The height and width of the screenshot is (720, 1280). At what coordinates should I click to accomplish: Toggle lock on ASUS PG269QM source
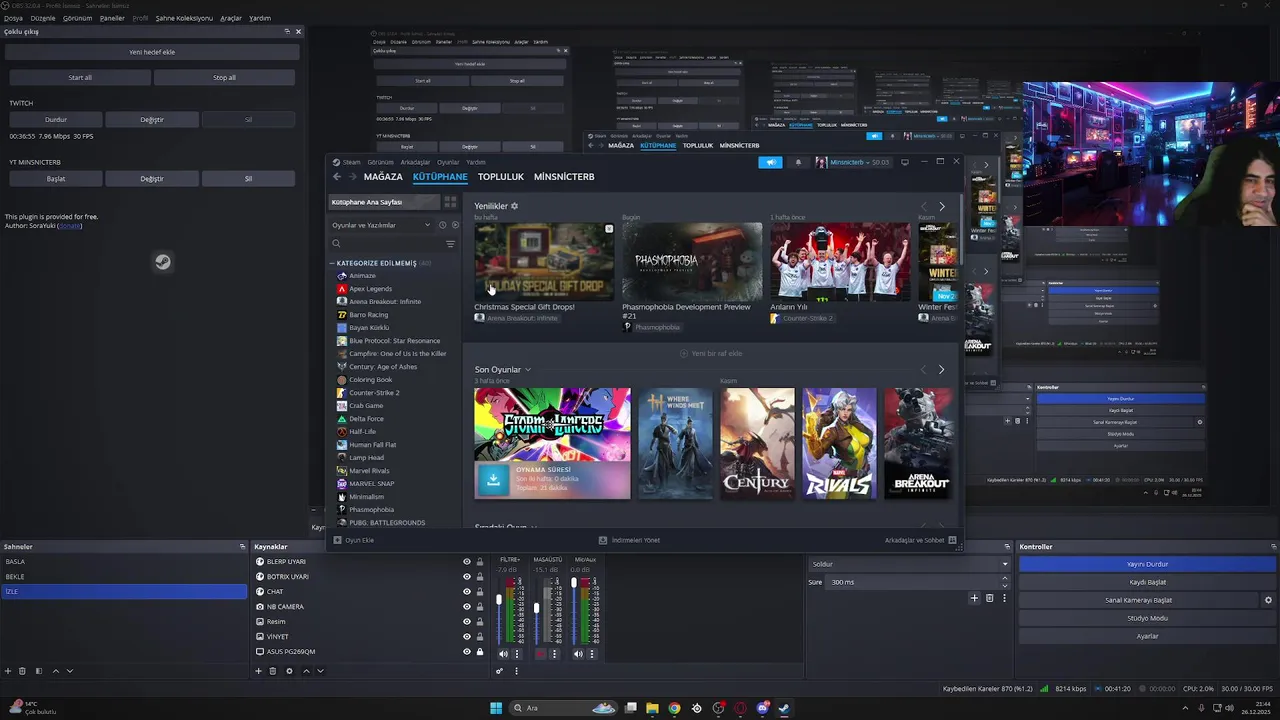480,652
